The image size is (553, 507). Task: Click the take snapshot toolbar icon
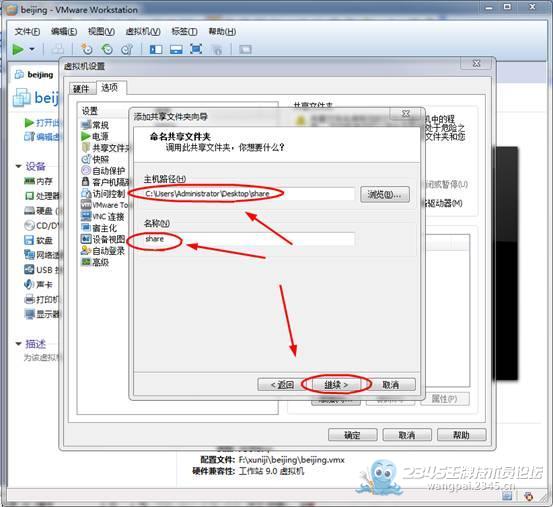click(x=87, y=49)
